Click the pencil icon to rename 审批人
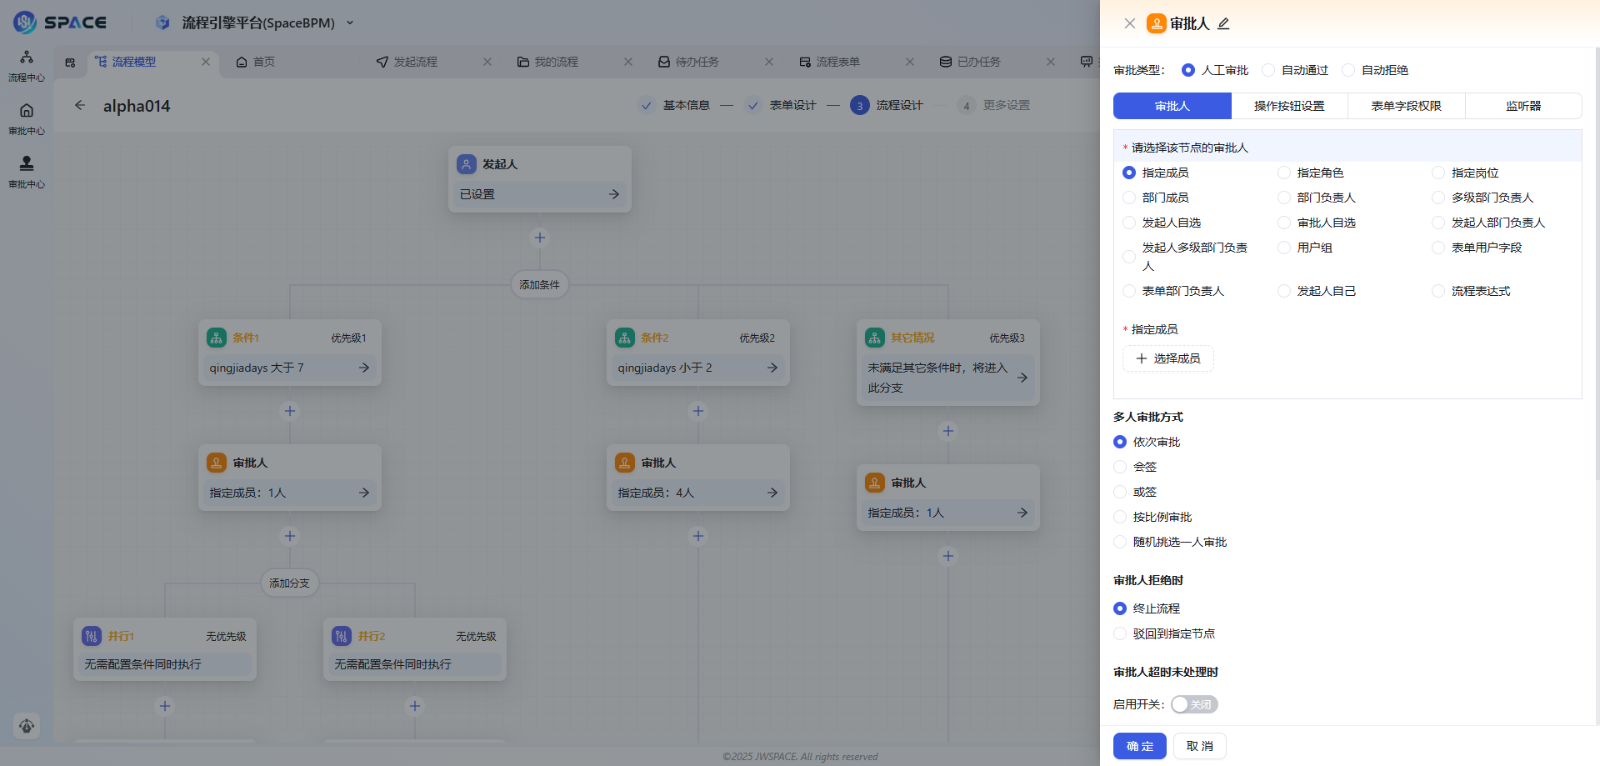Screen dimensions: 1600x766 [x=1224, y=24]
